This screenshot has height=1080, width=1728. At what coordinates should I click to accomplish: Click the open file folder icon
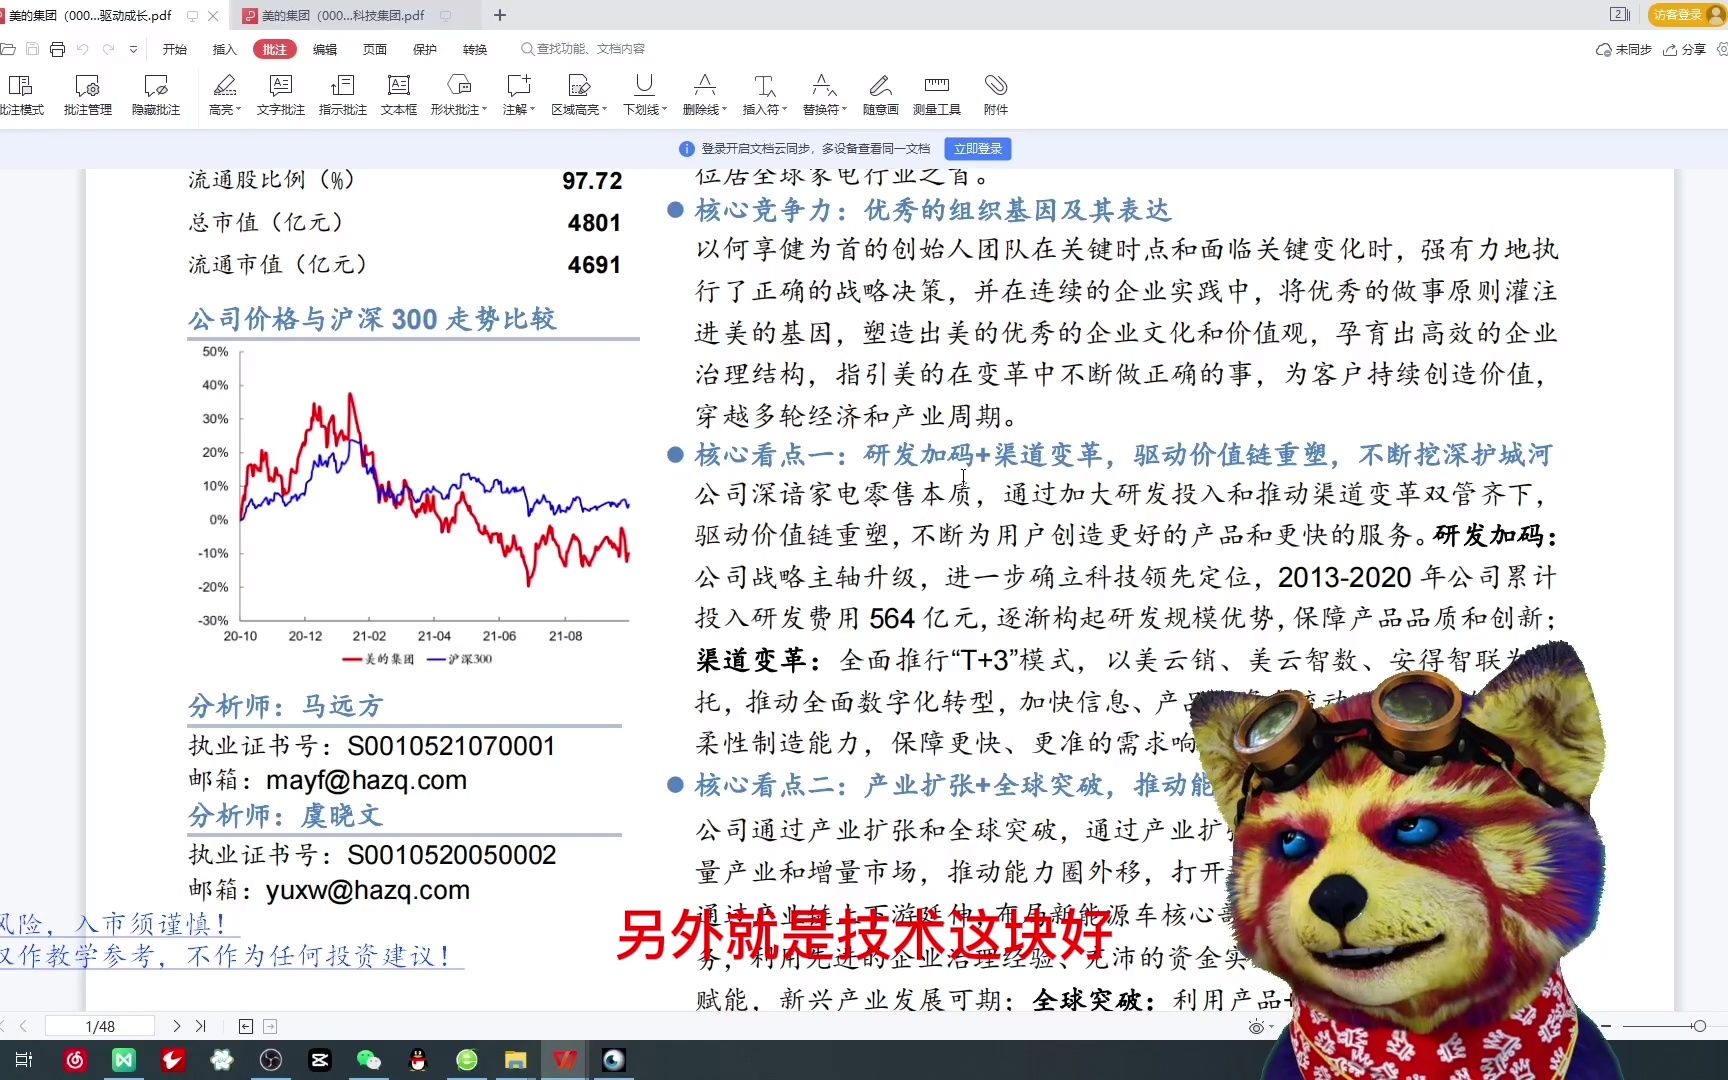8,49
